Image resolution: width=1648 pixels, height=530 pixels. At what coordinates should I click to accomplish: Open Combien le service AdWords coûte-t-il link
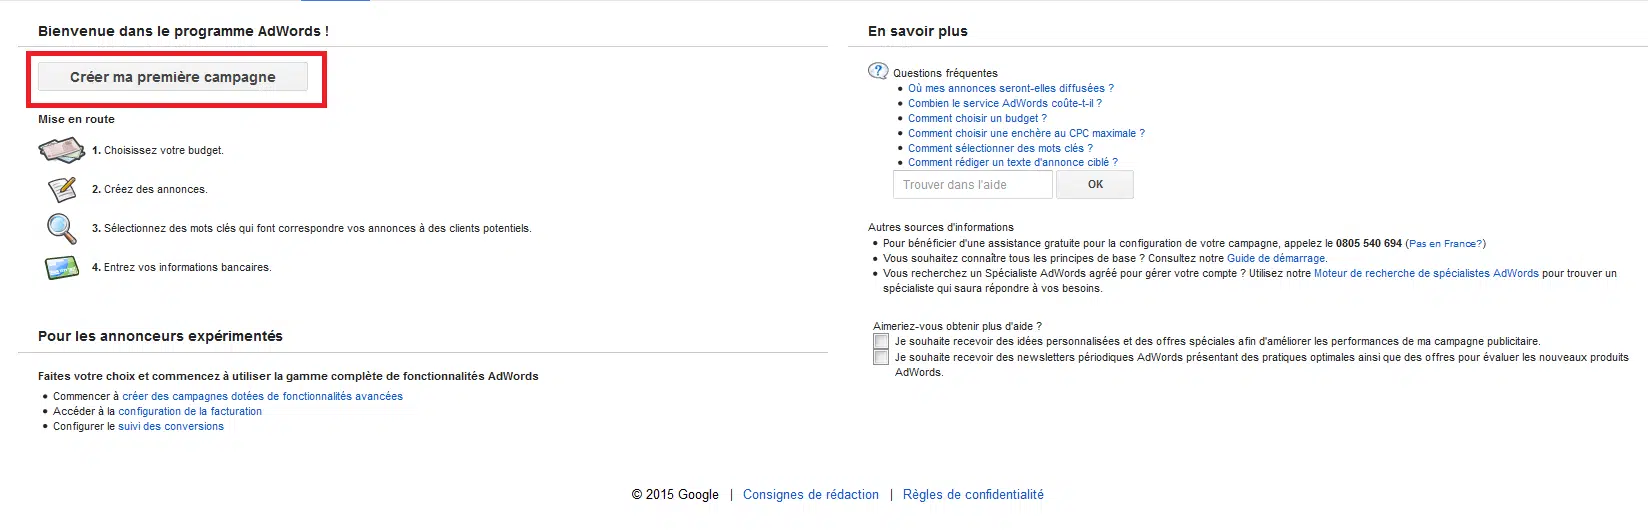coord(1004,103)
